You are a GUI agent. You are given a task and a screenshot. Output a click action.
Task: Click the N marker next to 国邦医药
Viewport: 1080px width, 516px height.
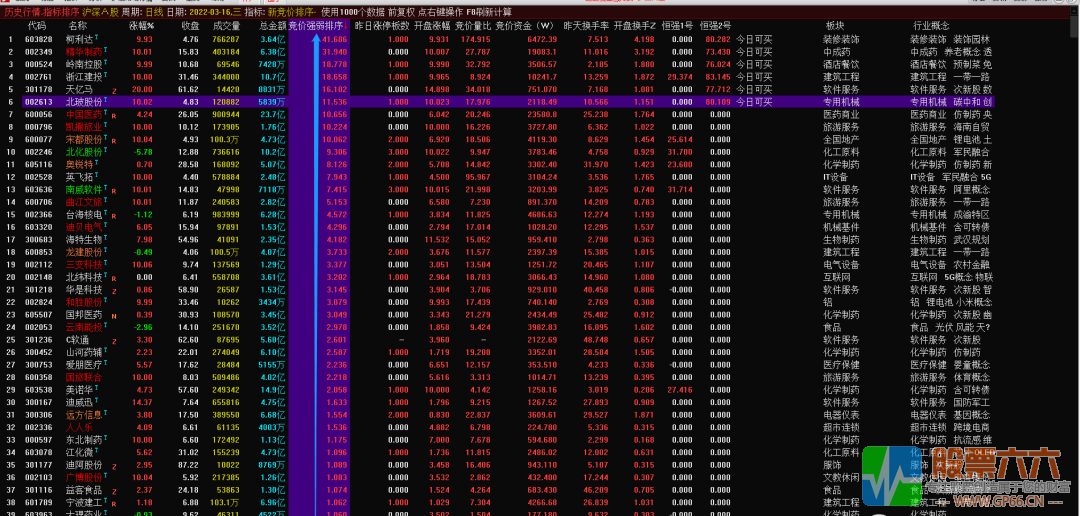point(113,314)
